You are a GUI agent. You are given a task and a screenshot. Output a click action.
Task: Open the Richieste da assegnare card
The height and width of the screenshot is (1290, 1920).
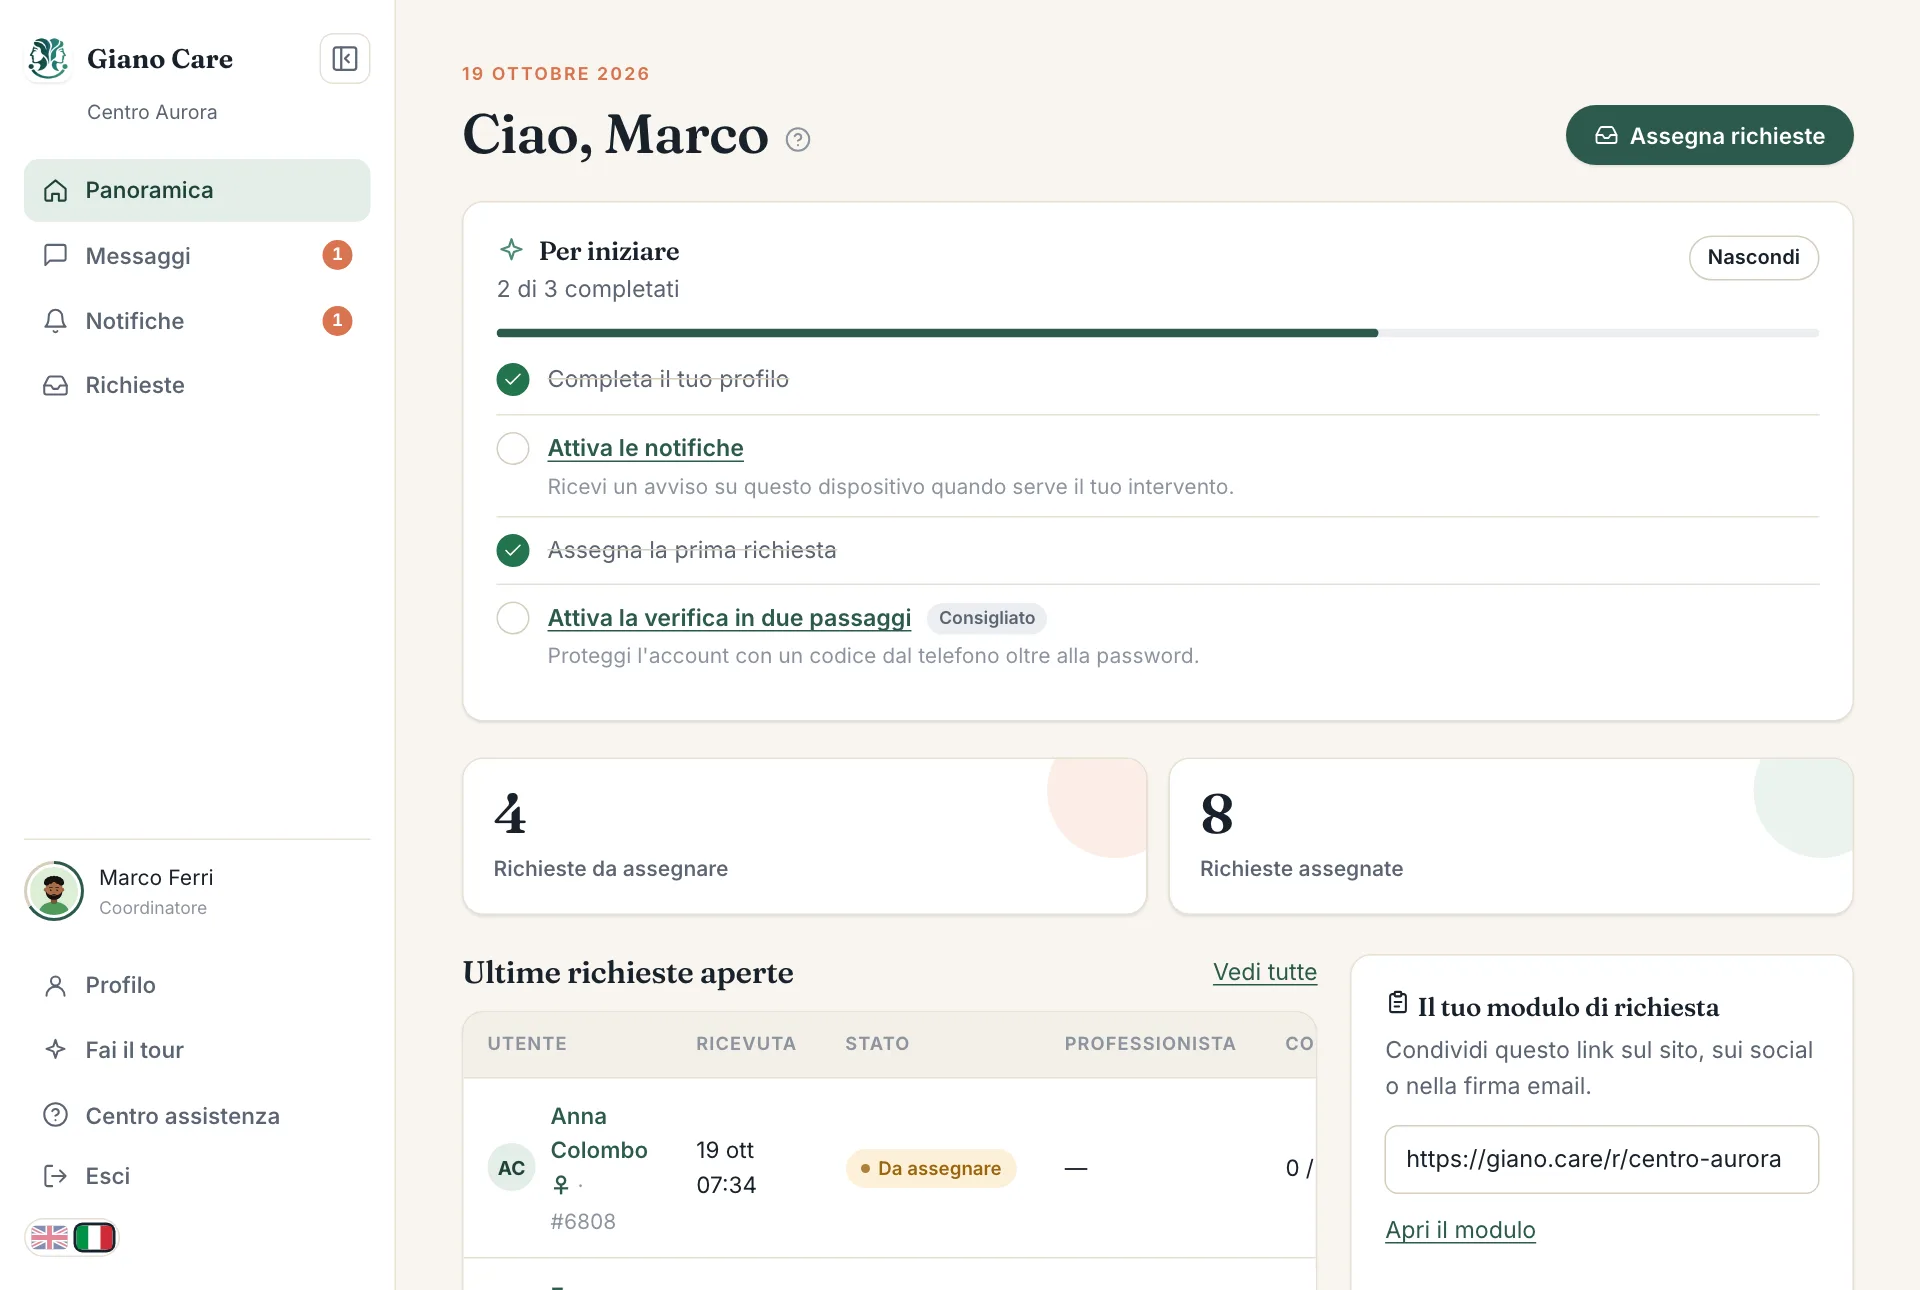coord(804,836)
